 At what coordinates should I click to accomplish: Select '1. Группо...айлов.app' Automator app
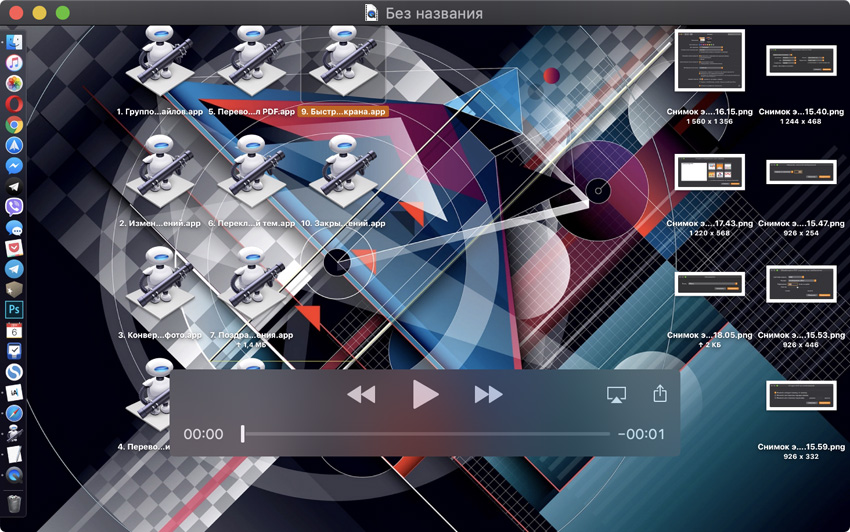coord(159,61)
